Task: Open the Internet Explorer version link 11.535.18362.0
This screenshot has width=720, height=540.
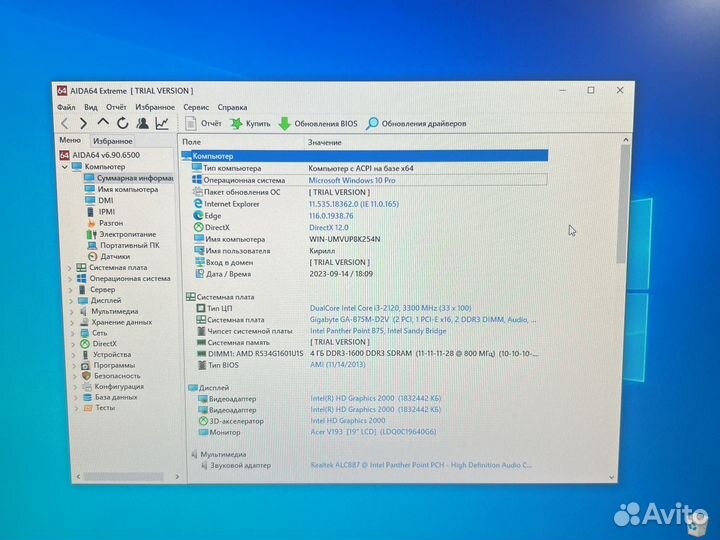Action: click(354, 204)
